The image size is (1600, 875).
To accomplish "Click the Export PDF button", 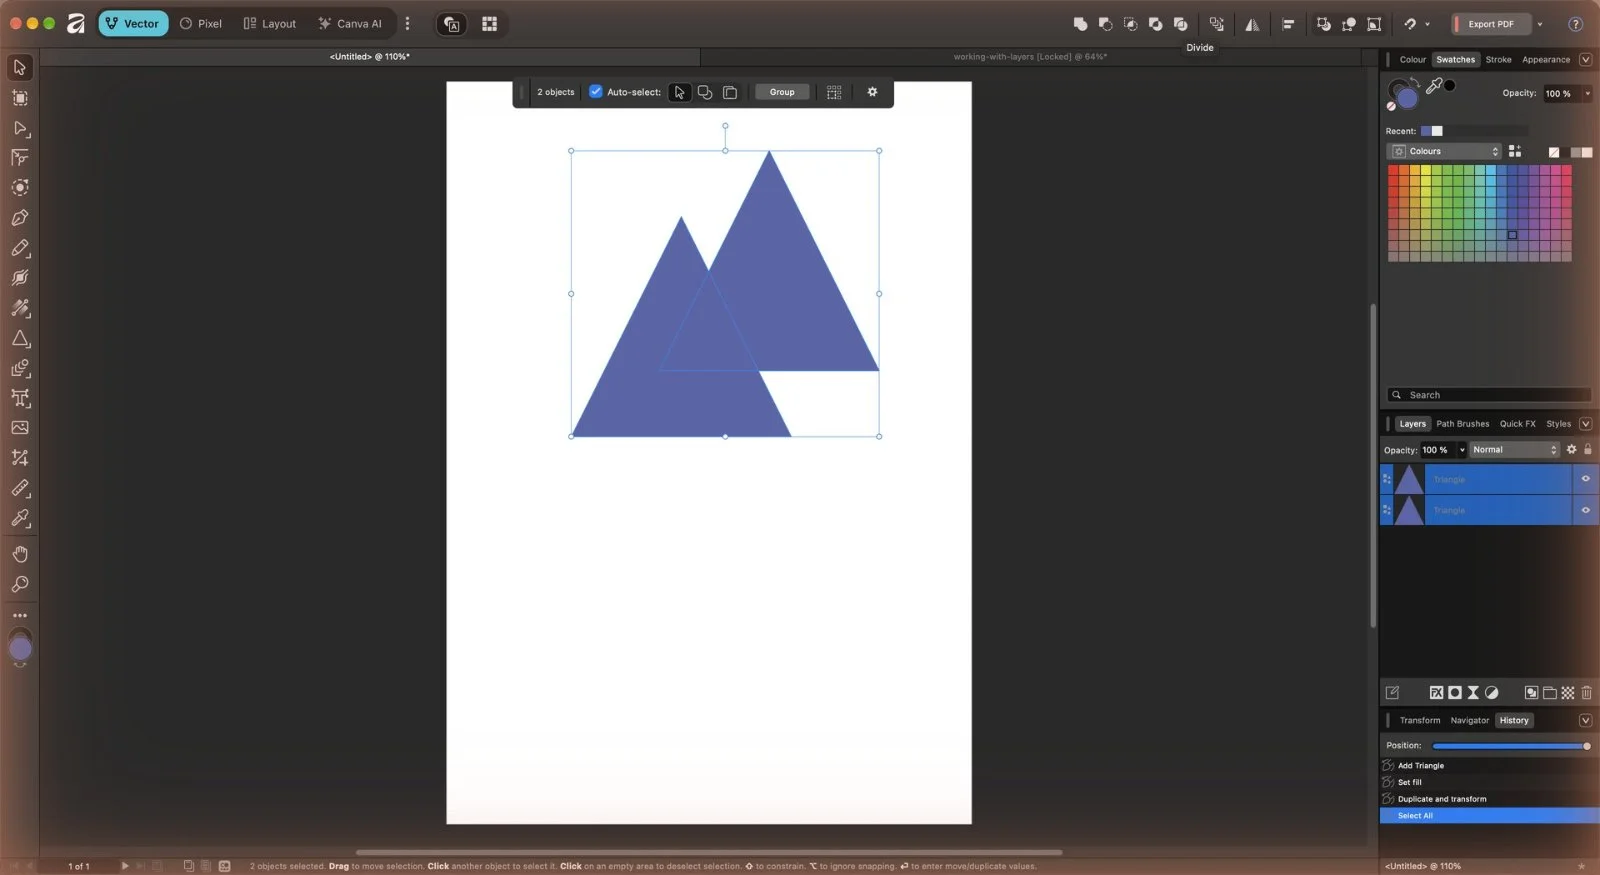I will click(x=1490, y=24).
